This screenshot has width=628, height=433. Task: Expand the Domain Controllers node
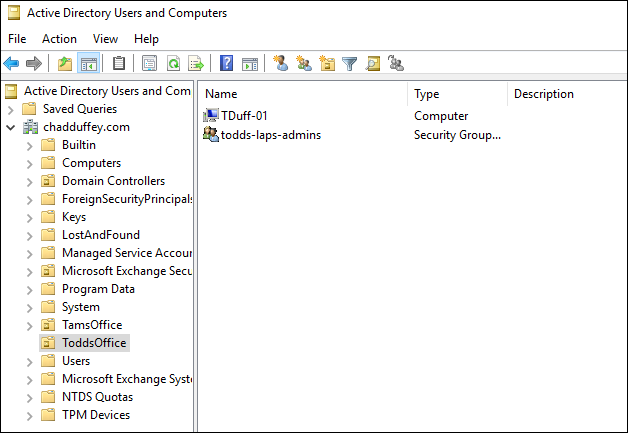30,181
